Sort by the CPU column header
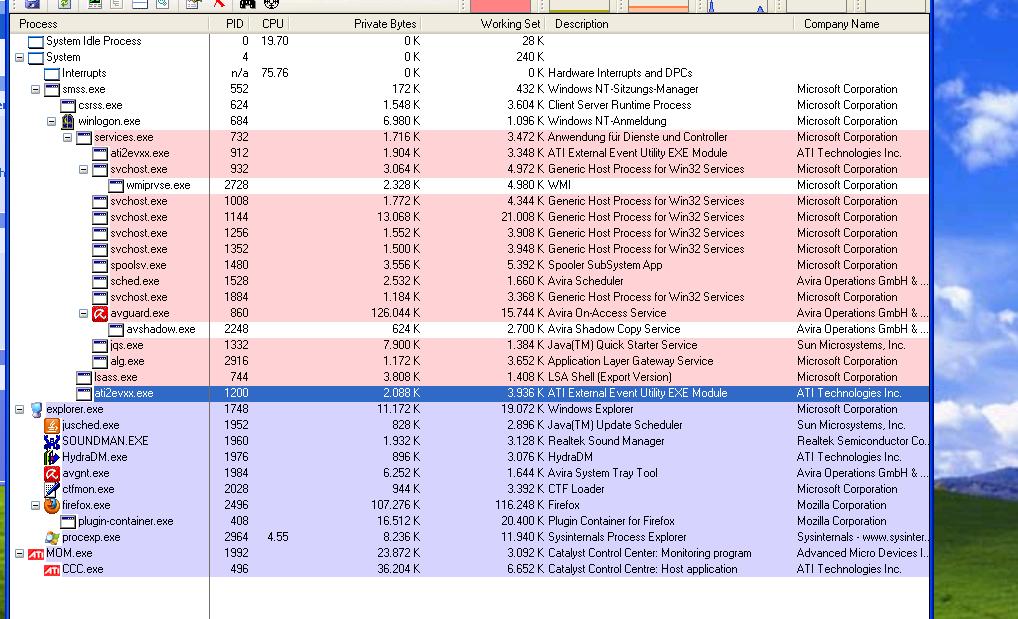 (x=270, y=24)
